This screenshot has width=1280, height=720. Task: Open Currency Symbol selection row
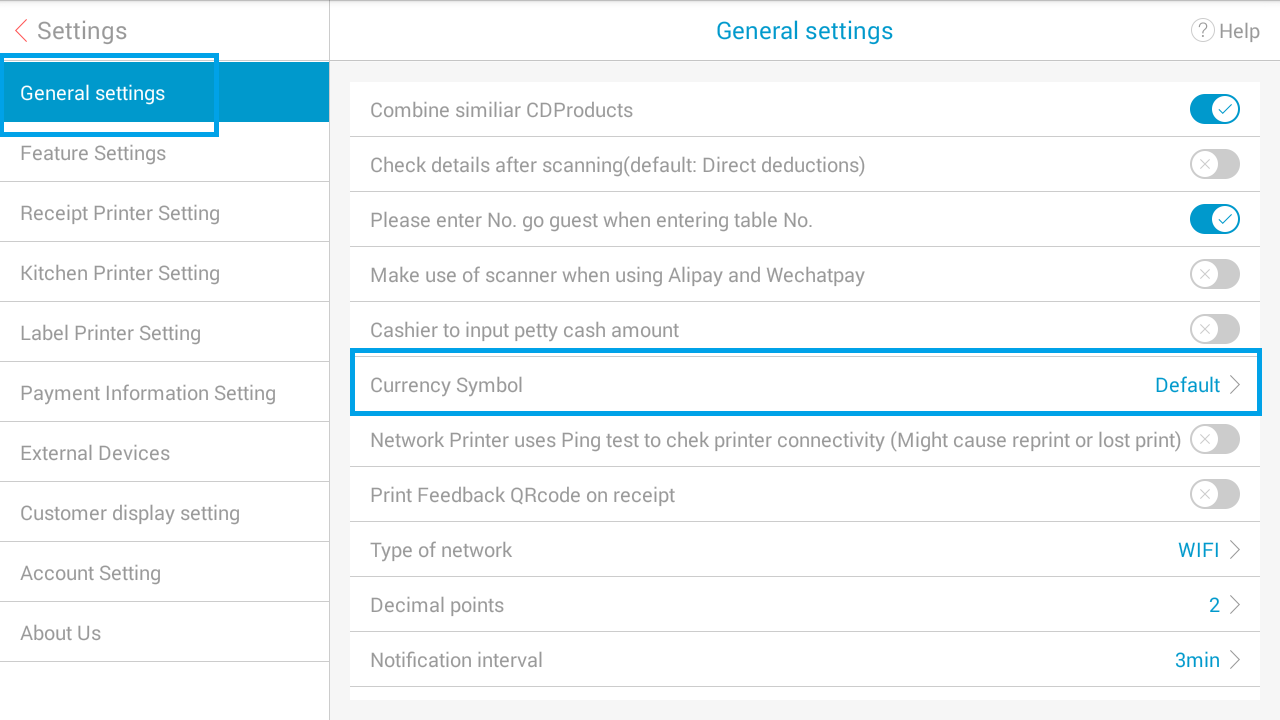(805, 385)
